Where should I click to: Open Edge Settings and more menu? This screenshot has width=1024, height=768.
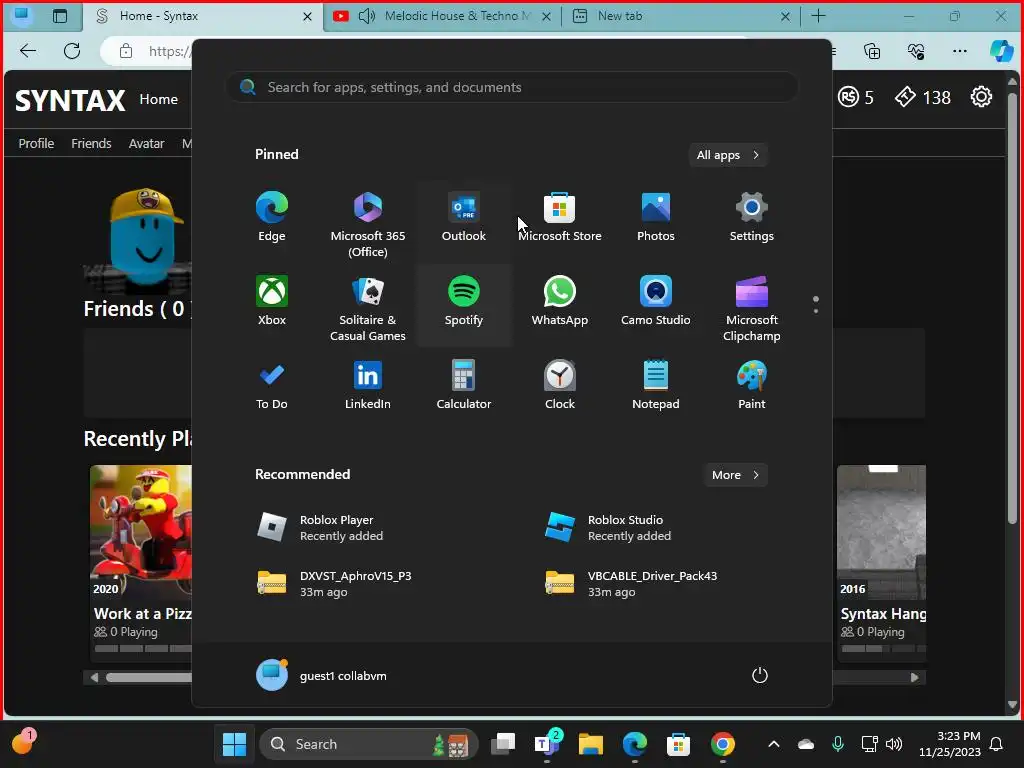pos(959,51)
